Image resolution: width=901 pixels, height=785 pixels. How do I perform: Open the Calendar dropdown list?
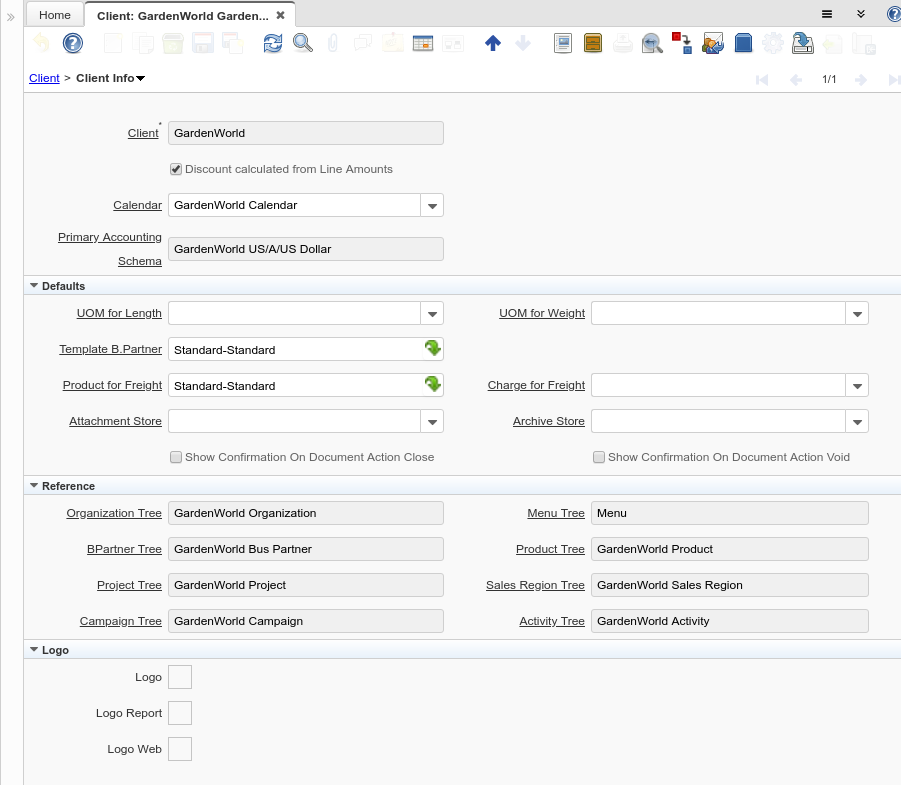[x=432, y=205]
